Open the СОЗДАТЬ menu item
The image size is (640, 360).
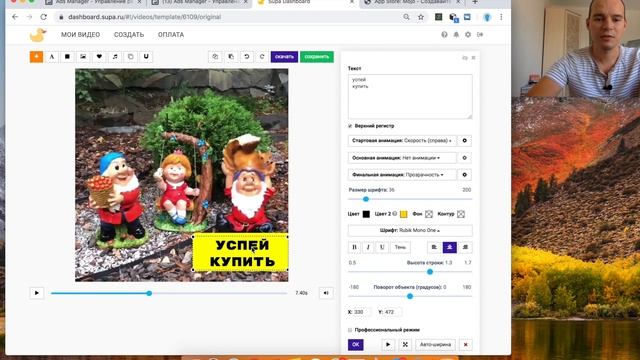[x=129, y=35]
